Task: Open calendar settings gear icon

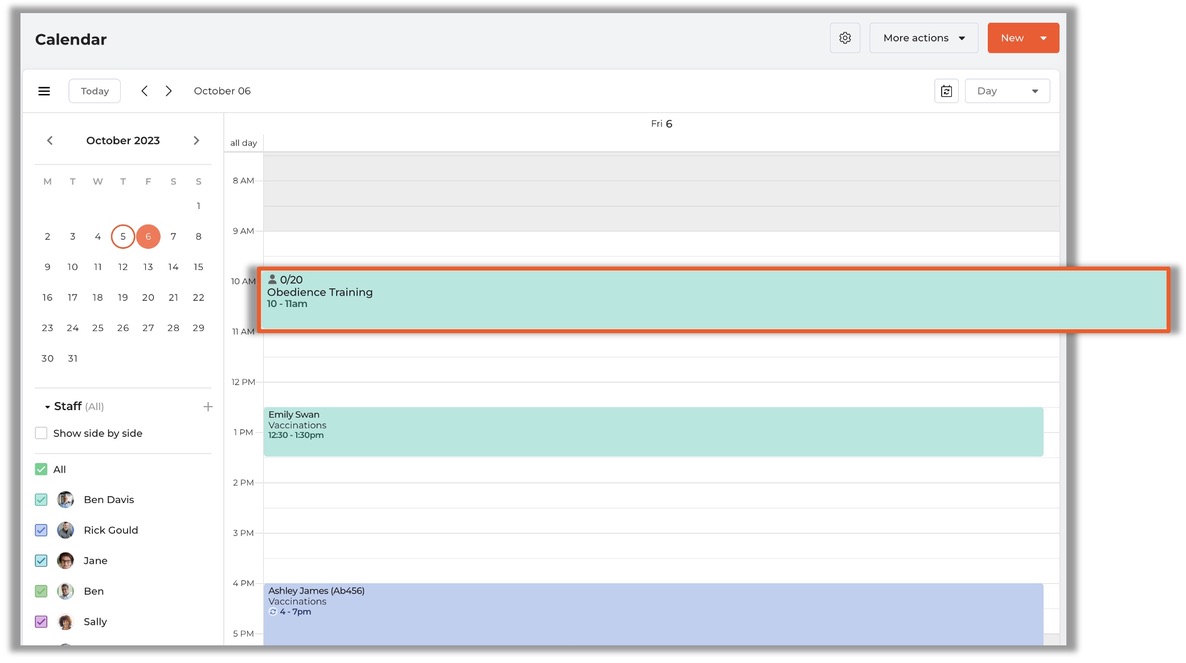Action: click(845, 38)
